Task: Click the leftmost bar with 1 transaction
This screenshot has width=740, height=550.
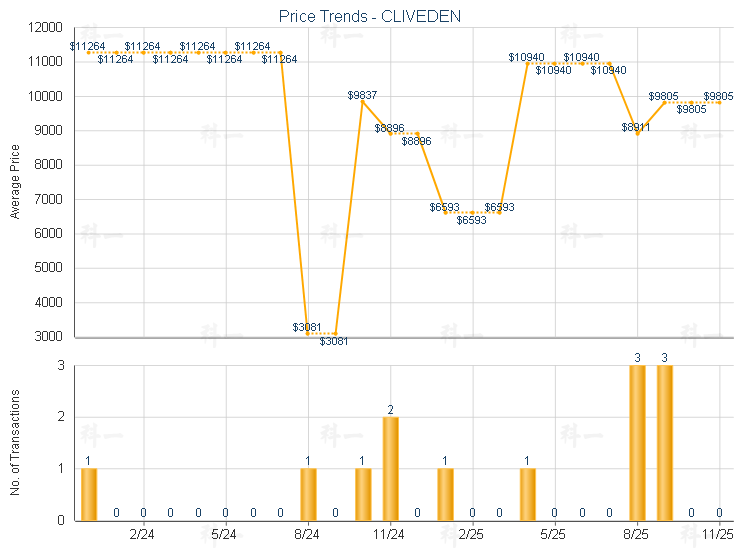Action: (89, 494)
